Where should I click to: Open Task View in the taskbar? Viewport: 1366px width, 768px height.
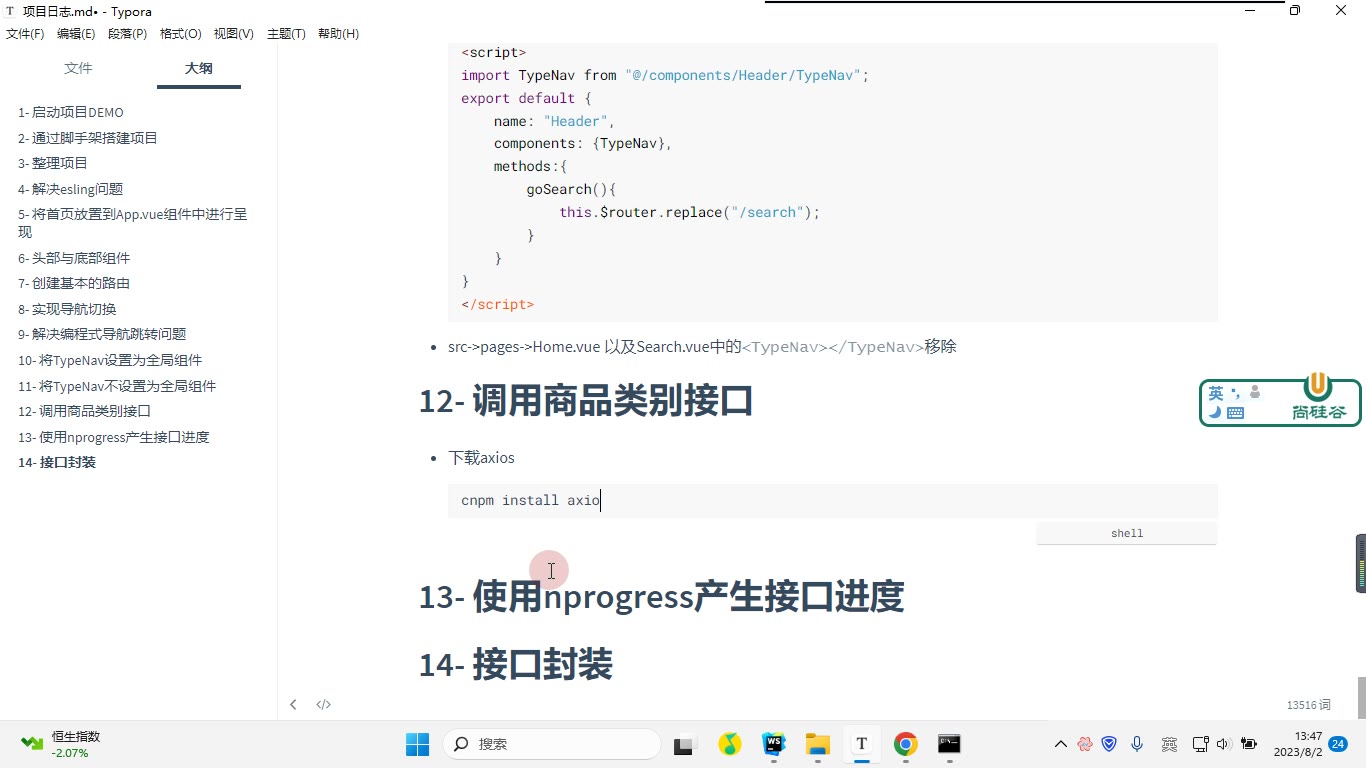[684, 744]
